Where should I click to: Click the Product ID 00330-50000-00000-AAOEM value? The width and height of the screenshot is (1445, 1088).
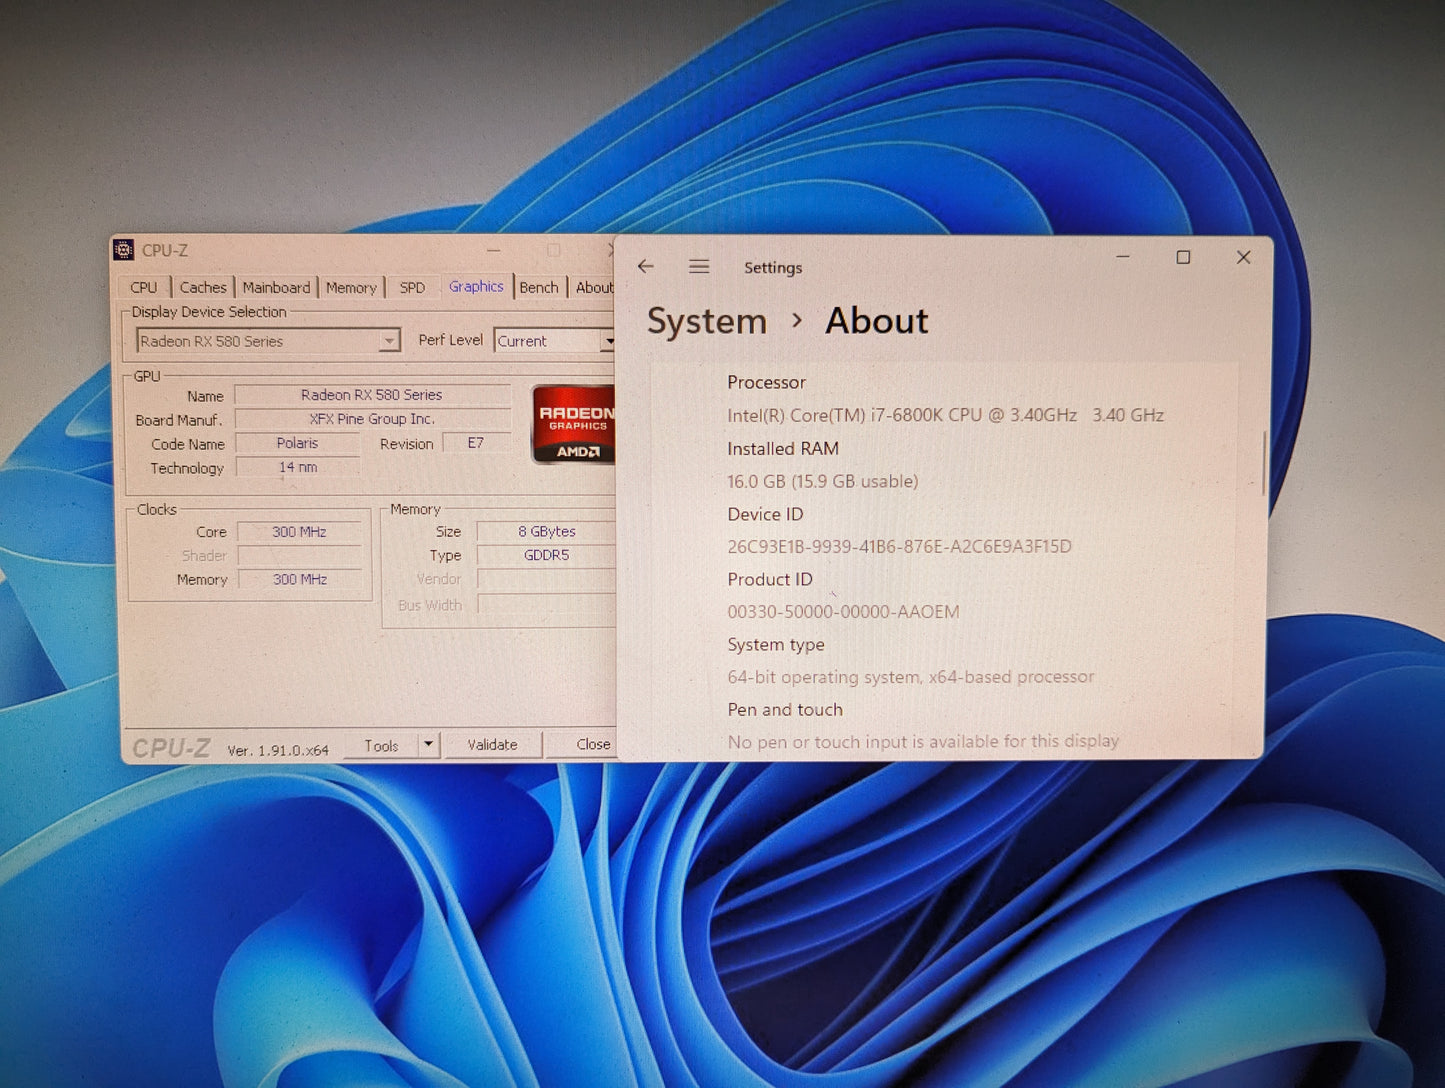(x=843, y=611)
